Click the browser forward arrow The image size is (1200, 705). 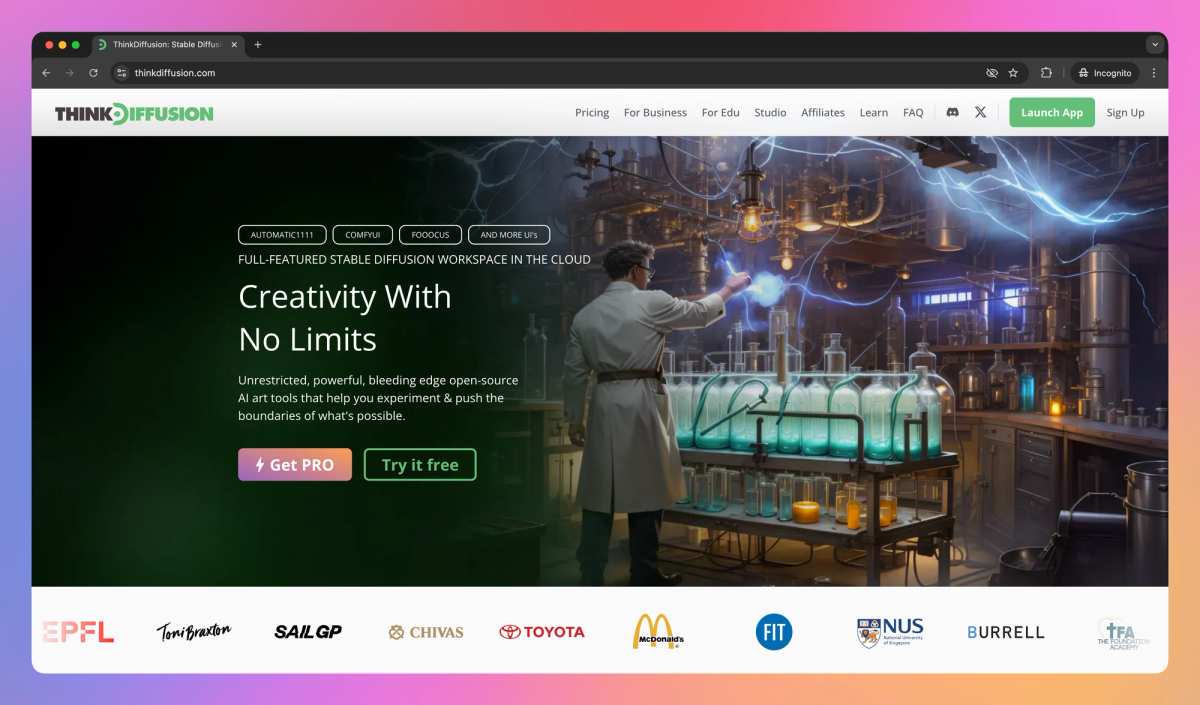point(70,73)
